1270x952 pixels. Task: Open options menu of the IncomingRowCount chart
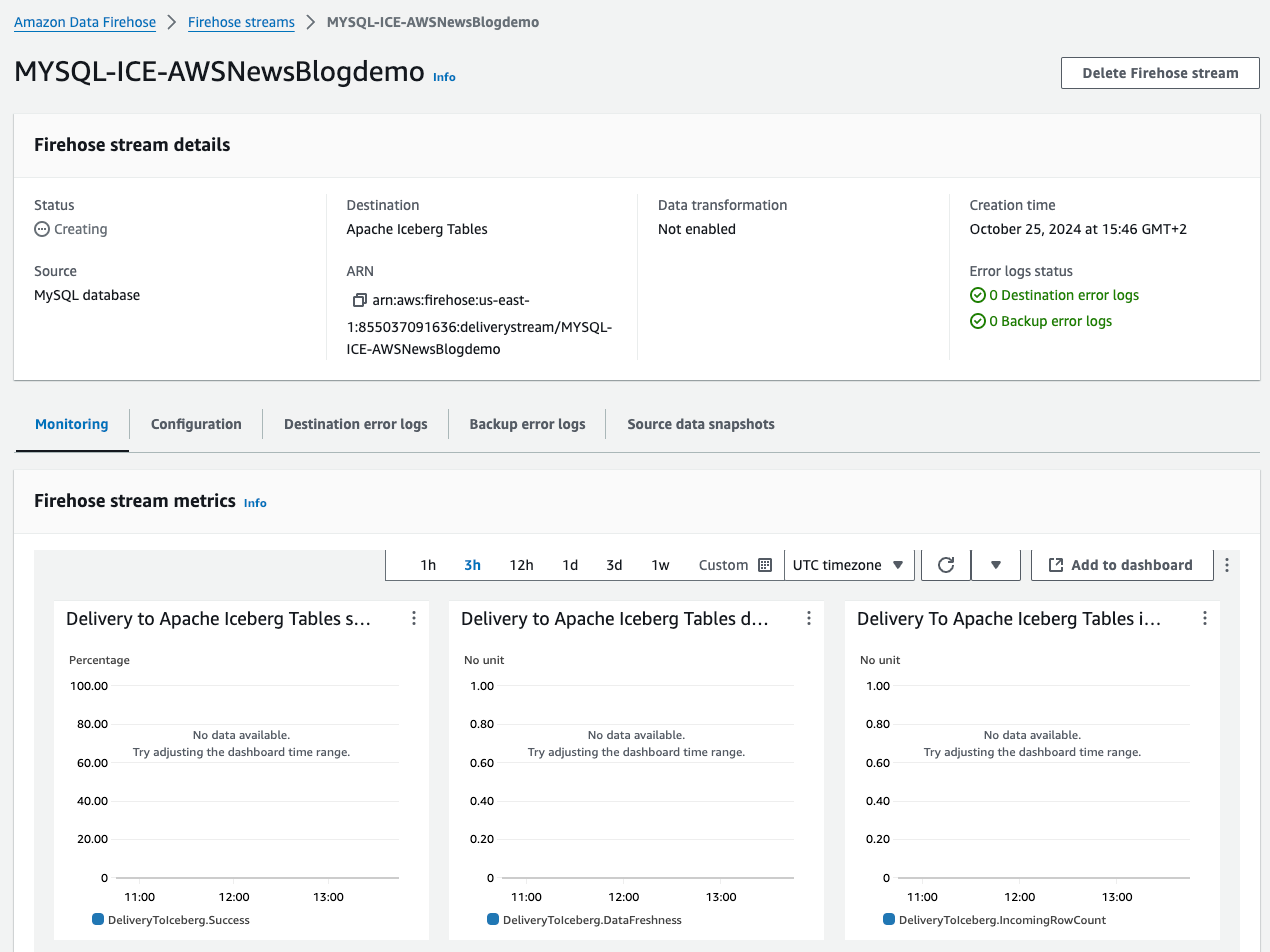click(1204, 619)
